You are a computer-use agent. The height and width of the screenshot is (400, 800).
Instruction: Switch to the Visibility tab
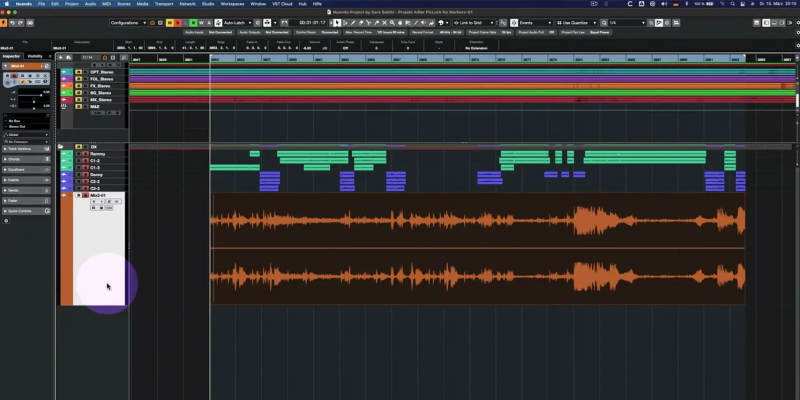(x=35, y=56)
